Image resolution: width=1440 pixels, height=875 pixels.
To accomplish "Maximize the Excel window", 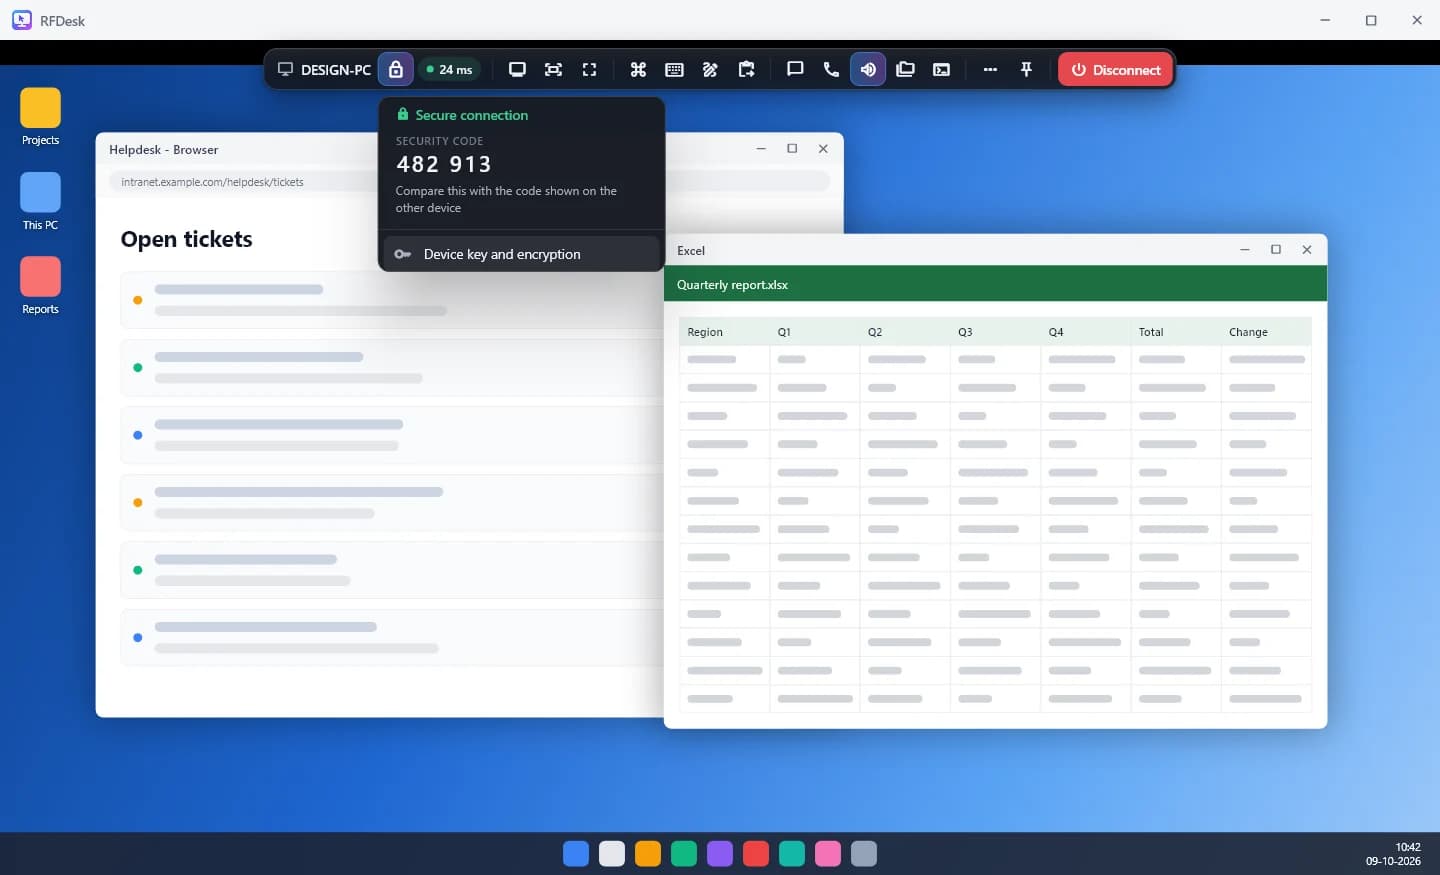I will (x=1276, y=250).
